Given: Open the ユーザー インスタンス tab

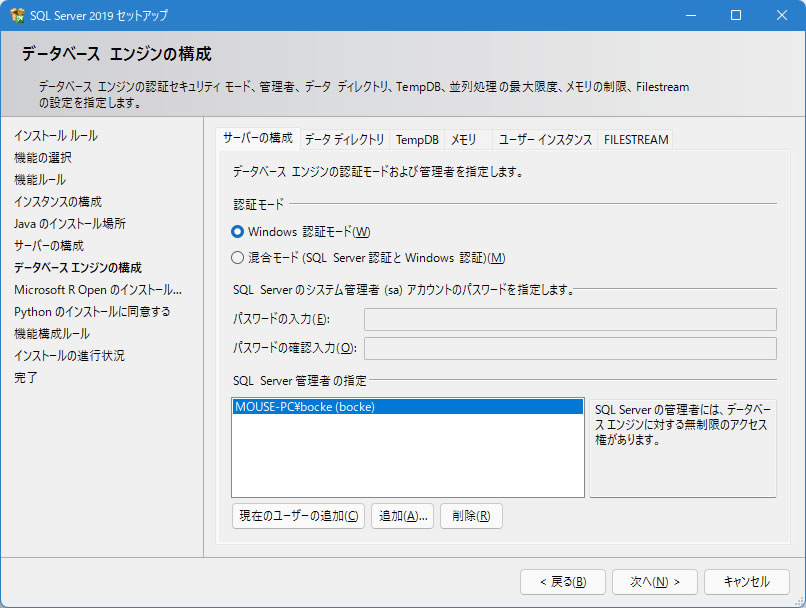Looking at the screenshot, I should [545, 140].
